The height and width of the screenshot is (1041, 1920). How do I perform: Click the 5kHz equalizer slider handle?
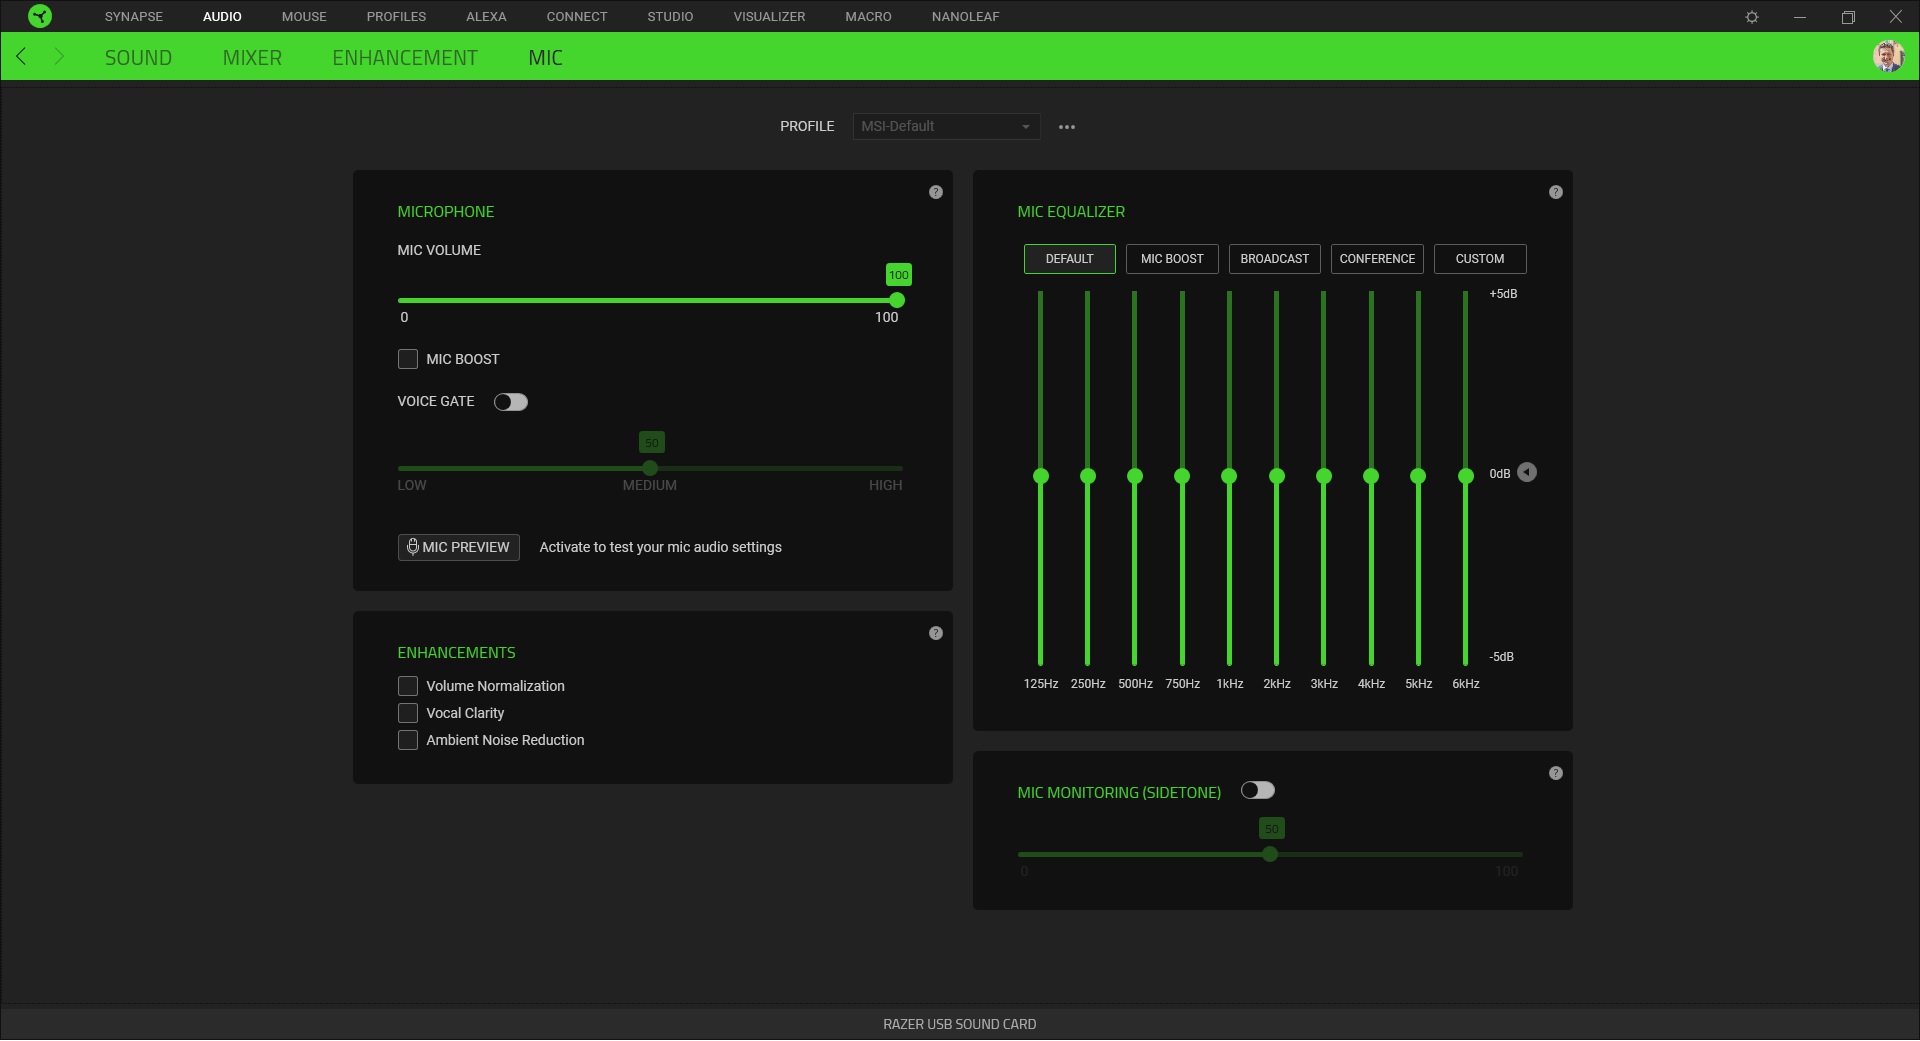coord(1418,476)
